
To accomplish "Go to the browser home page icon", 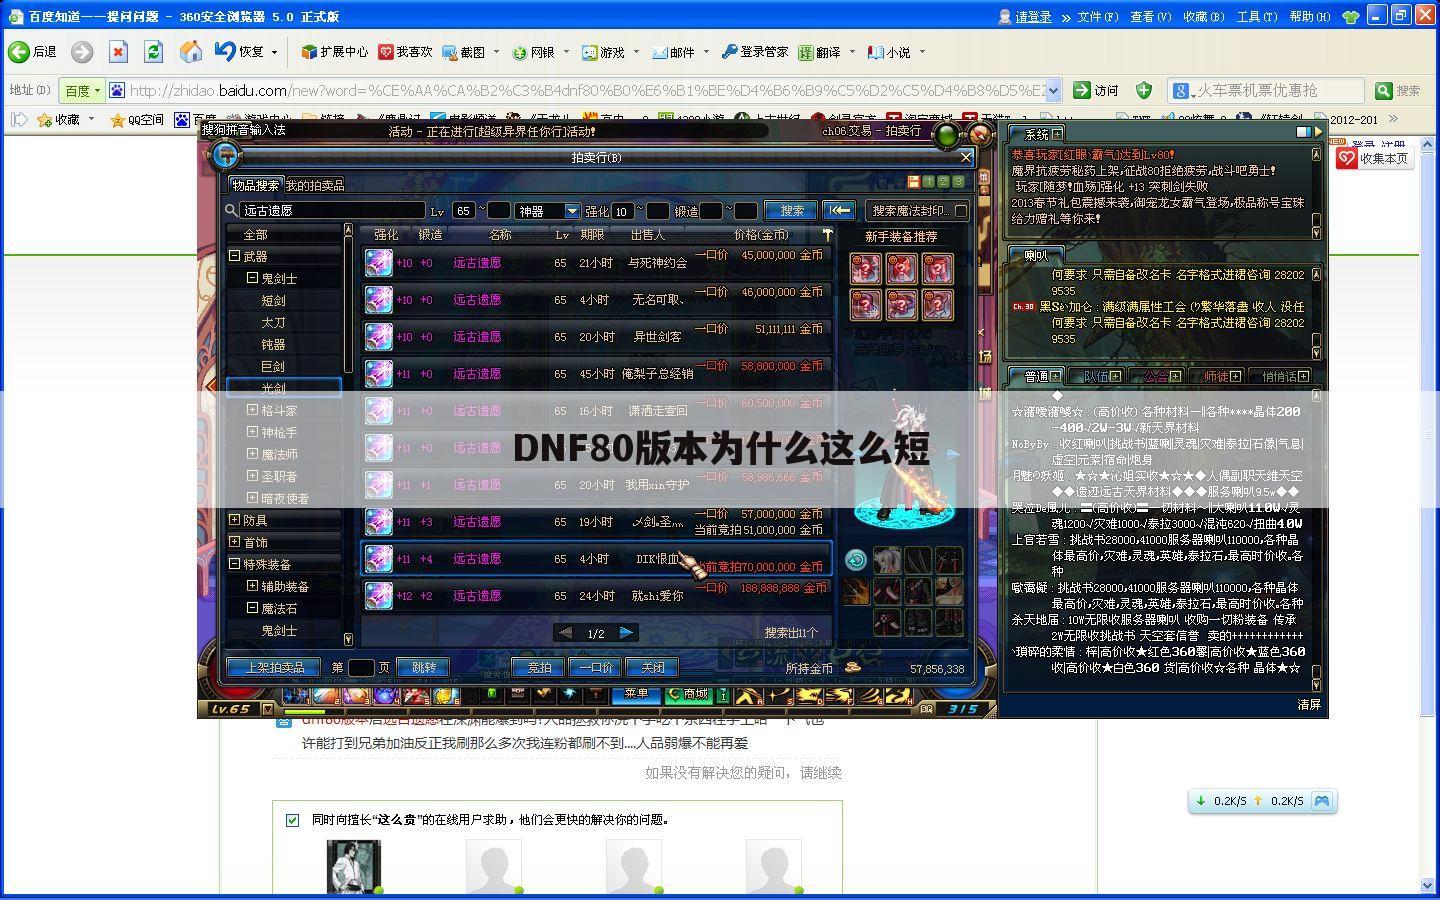I will pos(190,52).
